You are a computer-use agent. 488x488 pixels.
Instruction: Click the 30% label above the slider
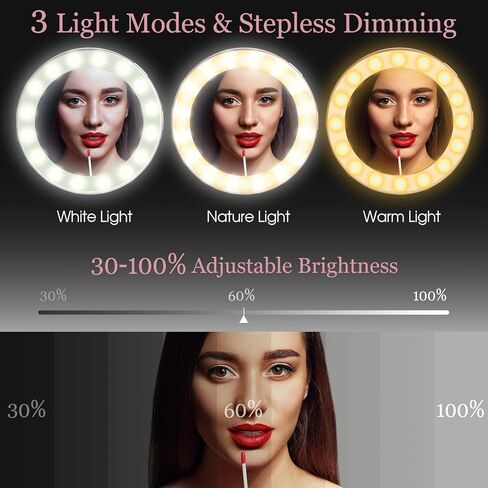click(53, 296)
